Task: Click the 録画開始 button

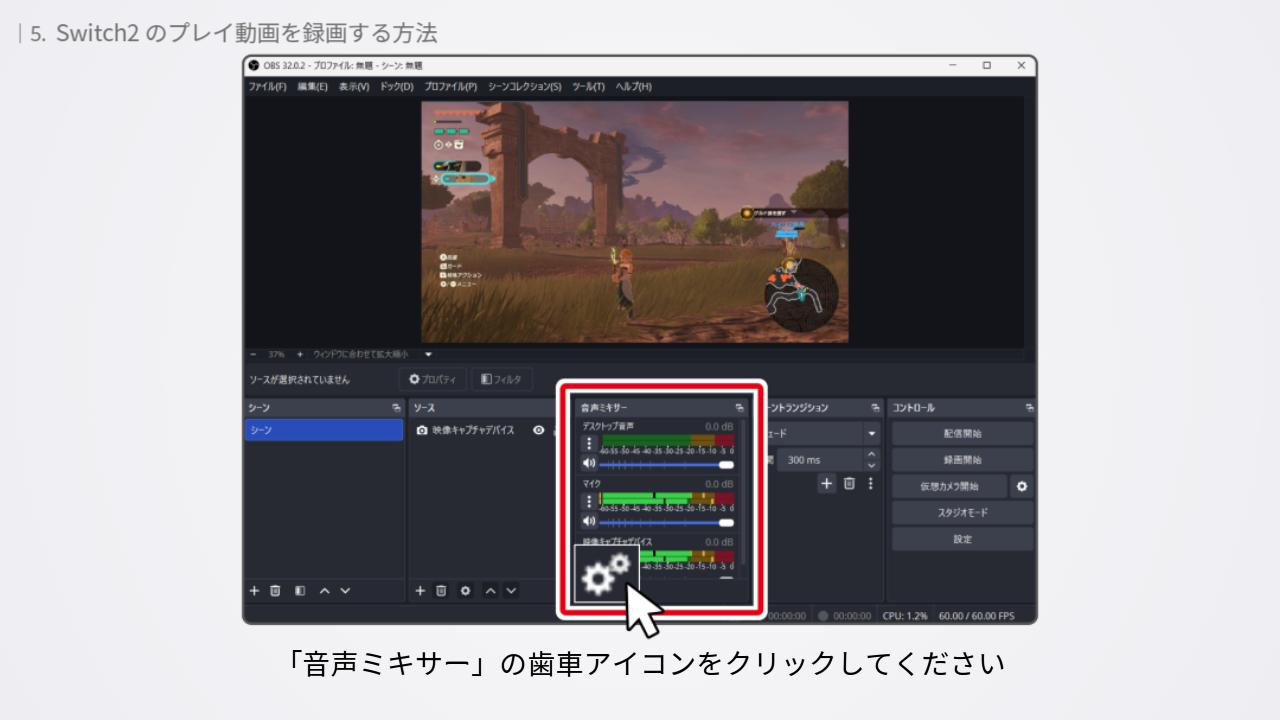Action: 962,460
